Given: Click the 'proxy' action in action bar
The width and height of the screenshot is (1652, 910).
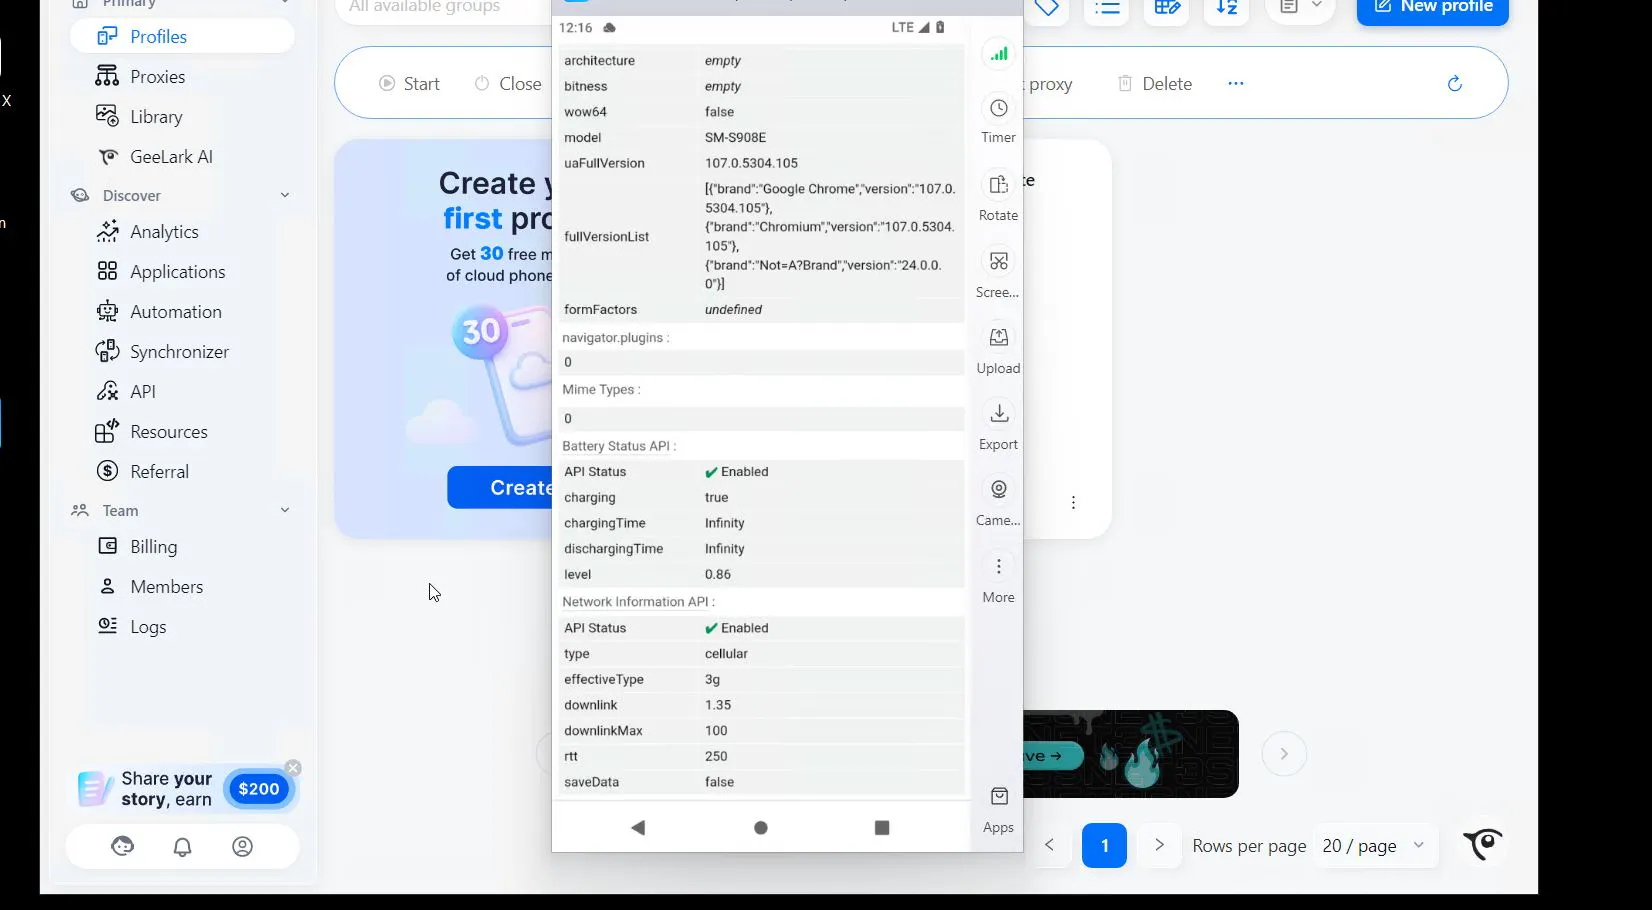Looking at the screenshot, I should [1050, 84].
